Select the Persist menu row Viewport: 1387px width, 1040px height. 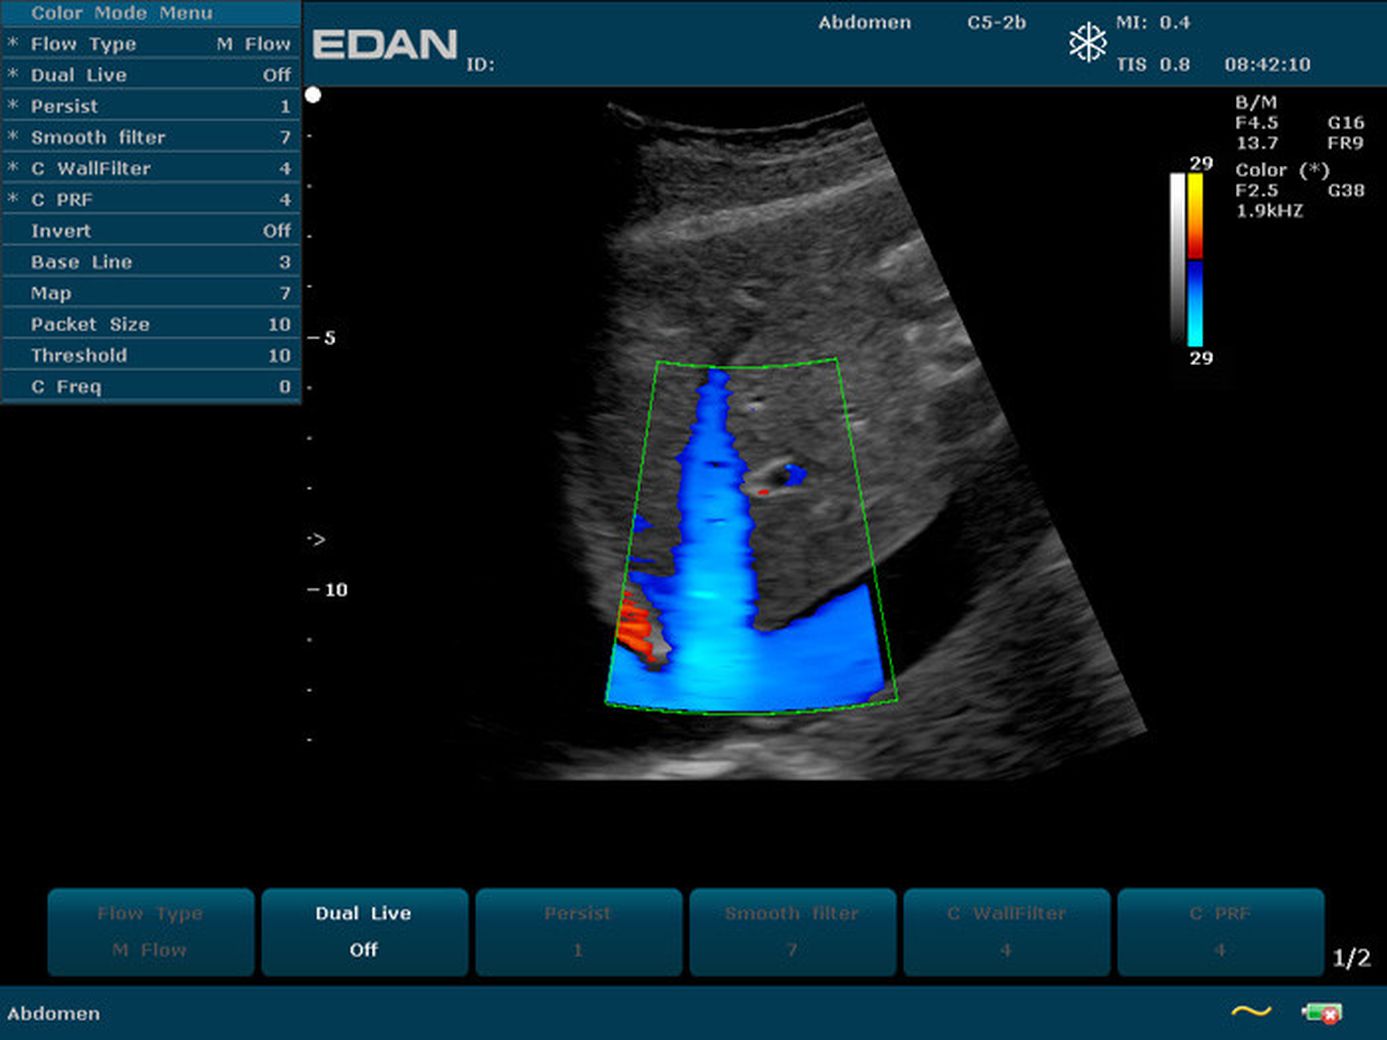[x=150, y=106]
